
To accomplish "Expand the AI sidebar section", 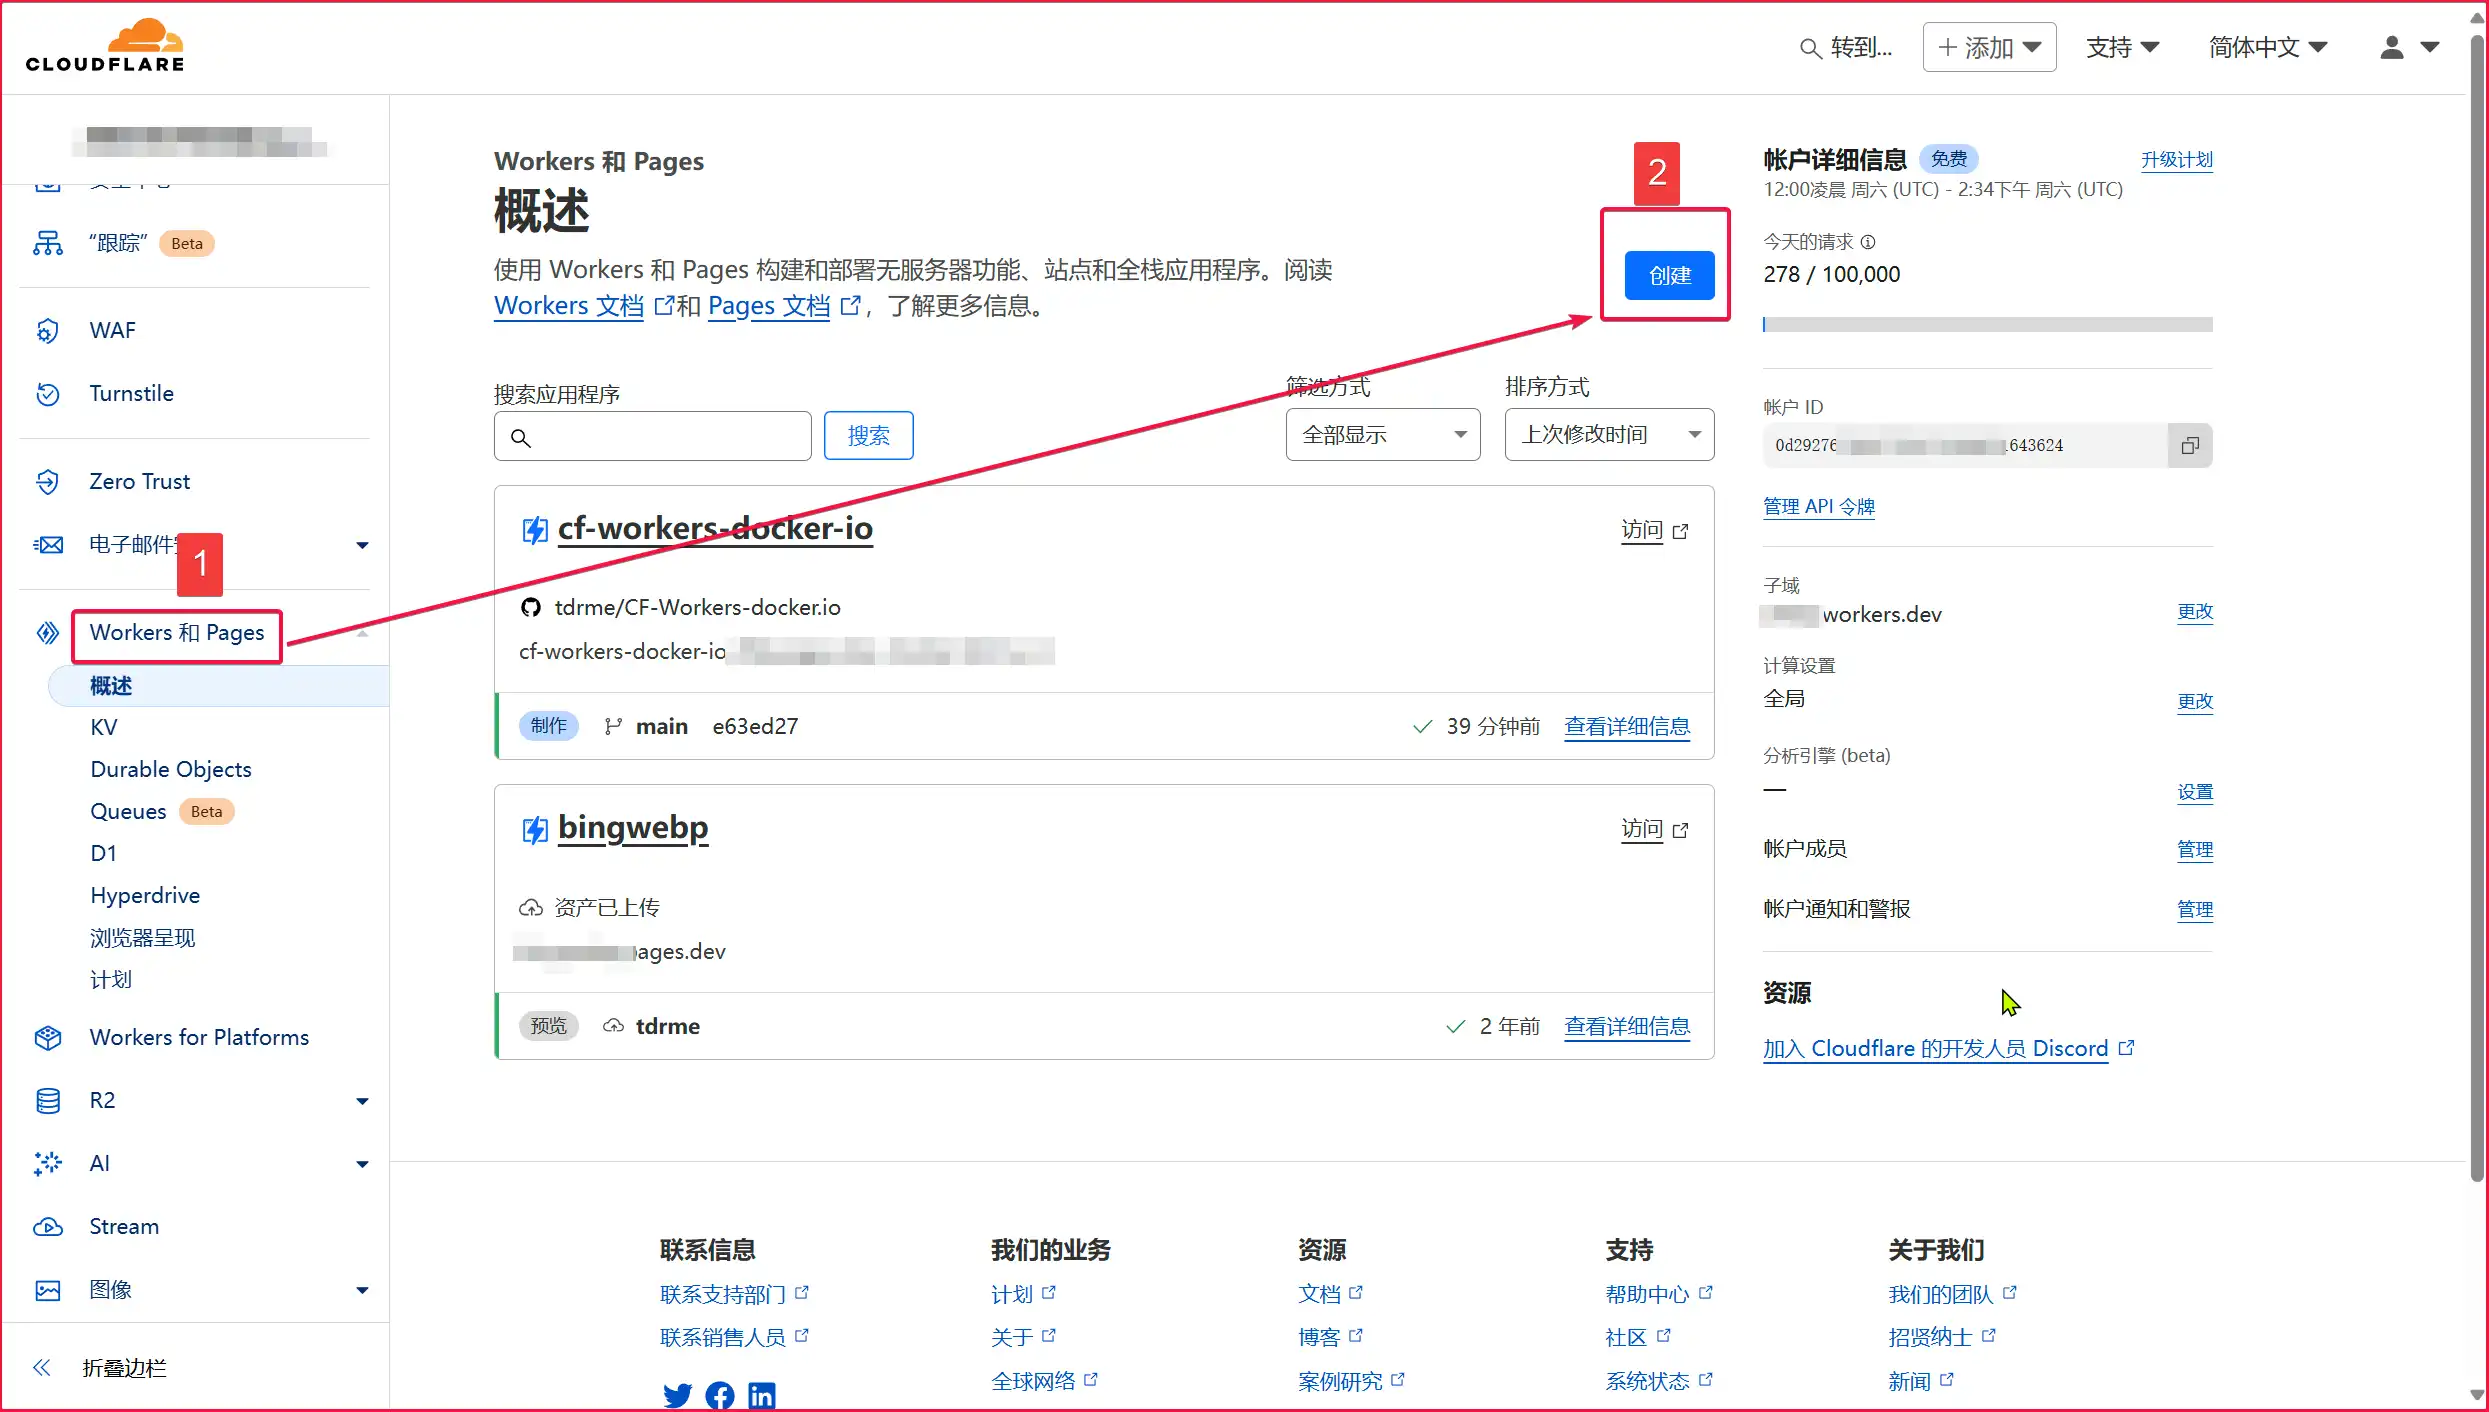I will (362, 1164).
